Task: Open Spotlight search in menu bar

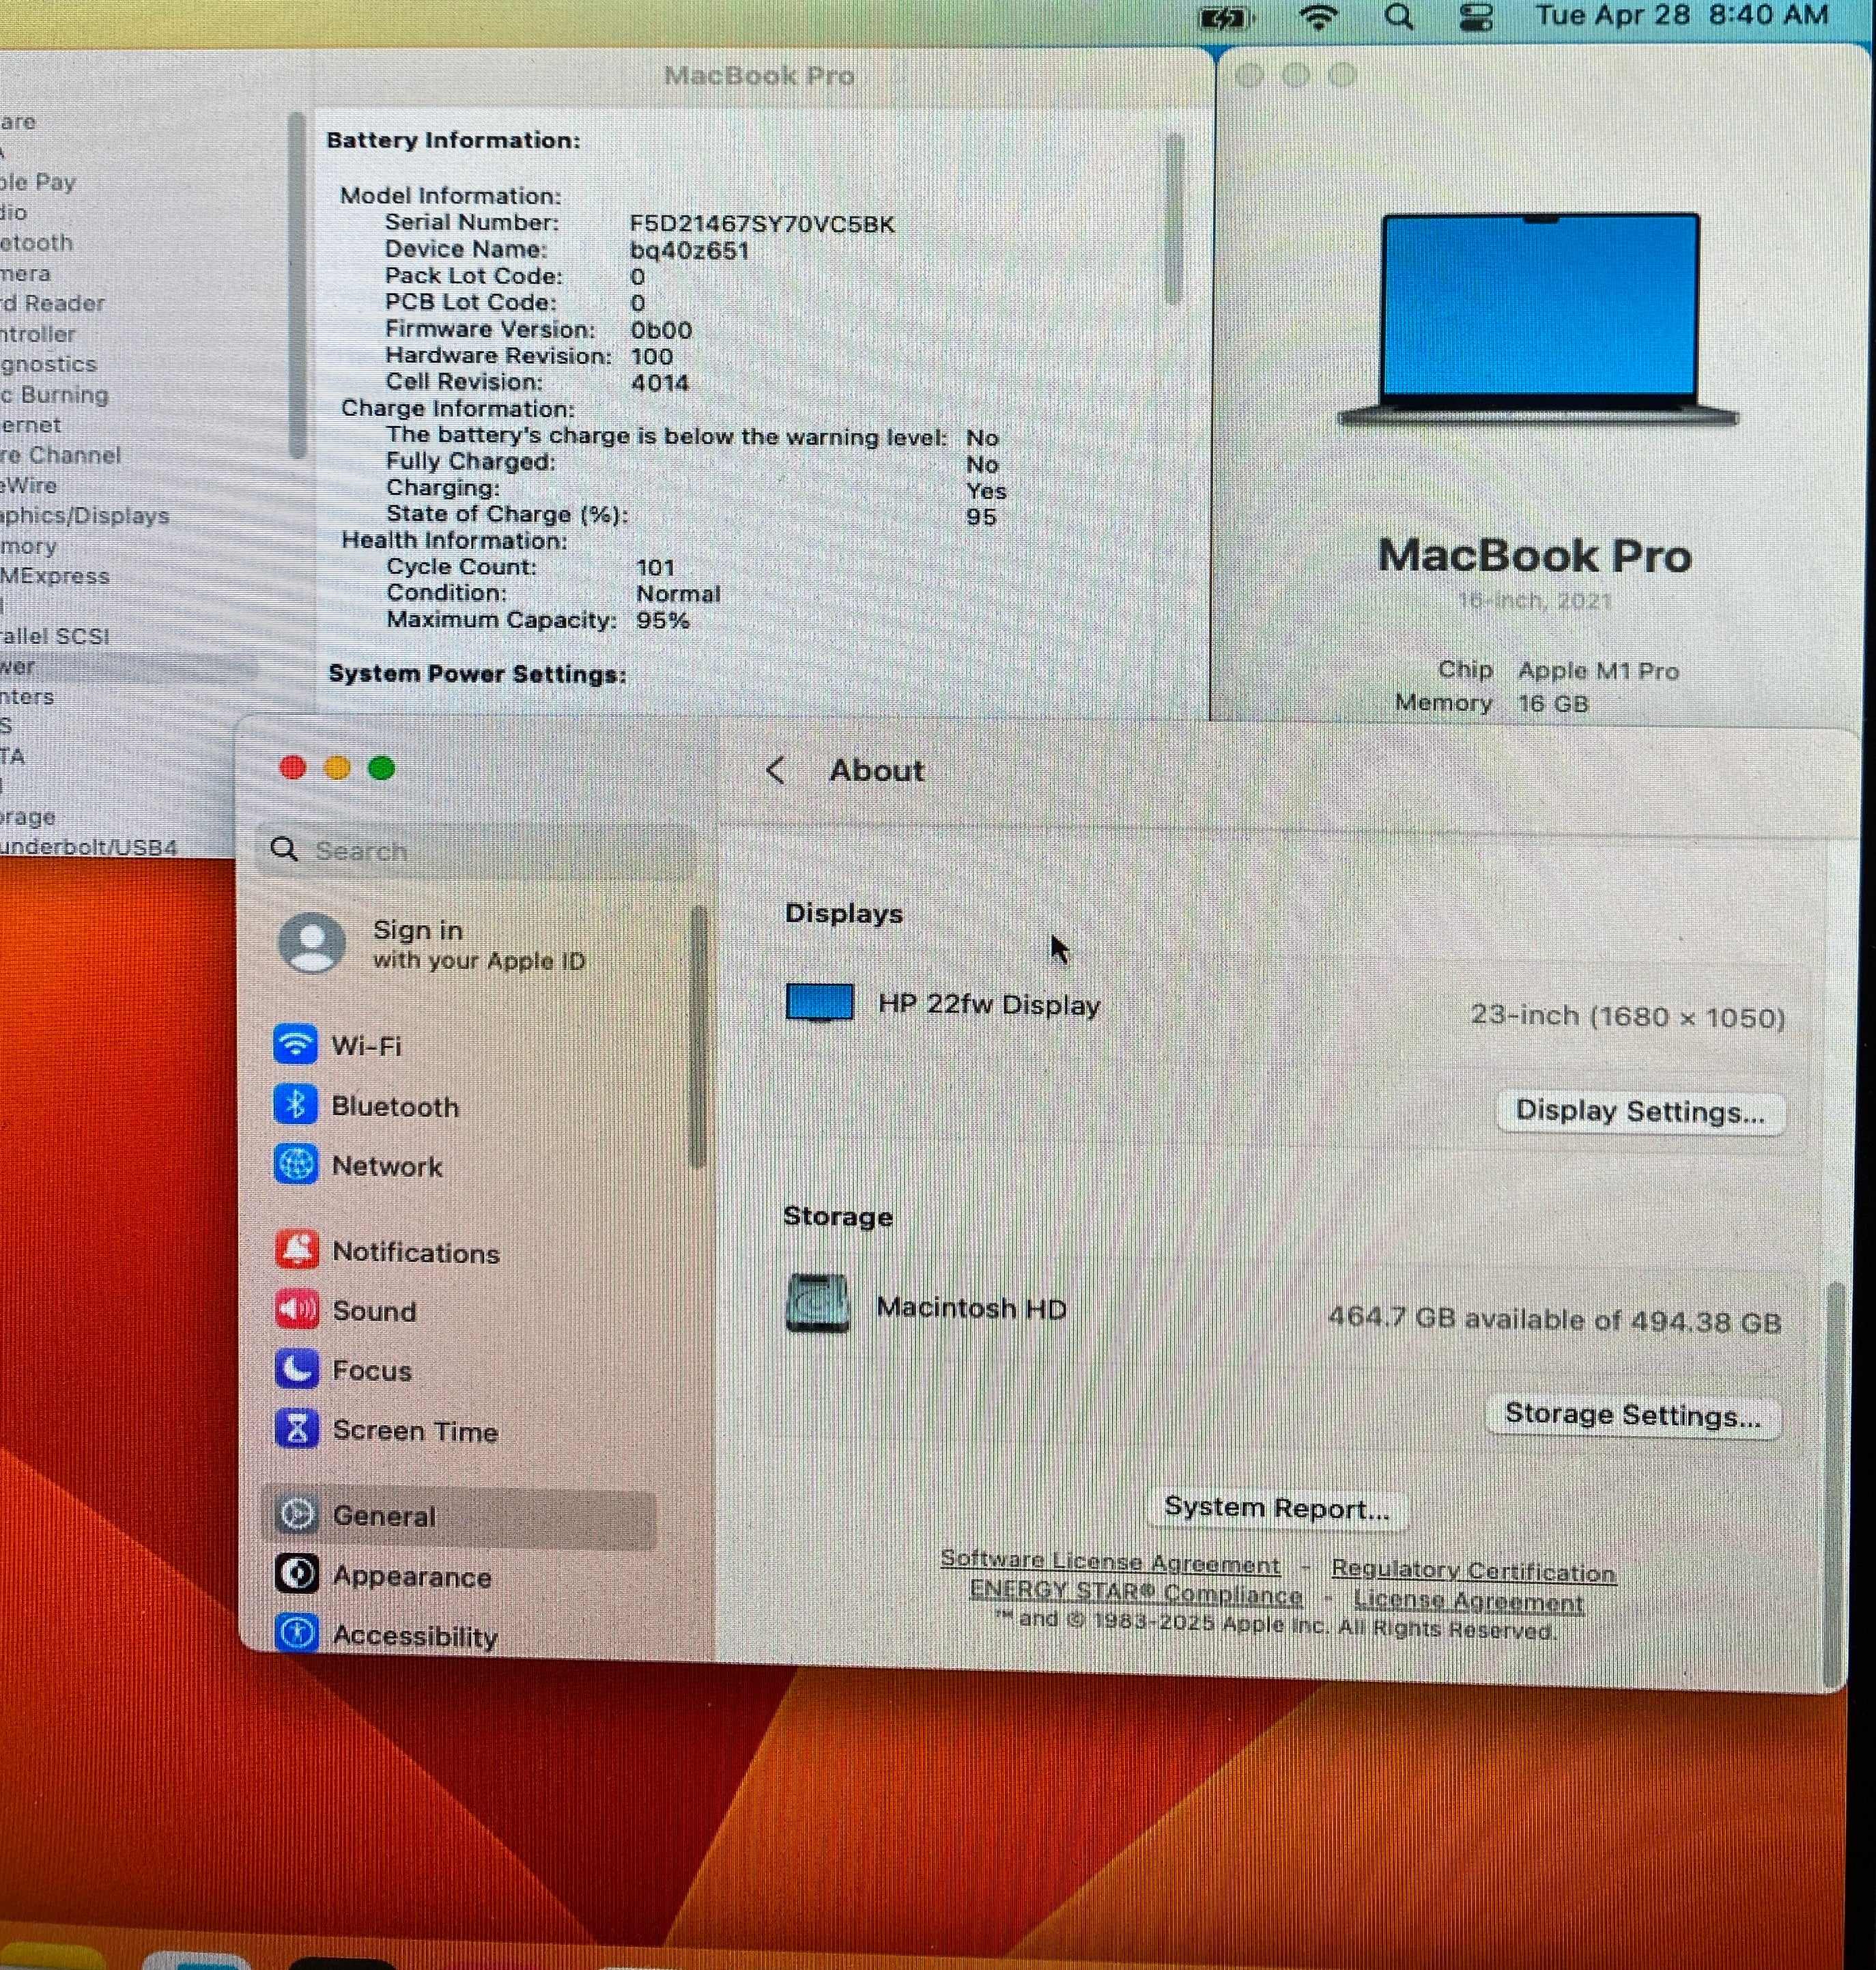Action: 1399,17
